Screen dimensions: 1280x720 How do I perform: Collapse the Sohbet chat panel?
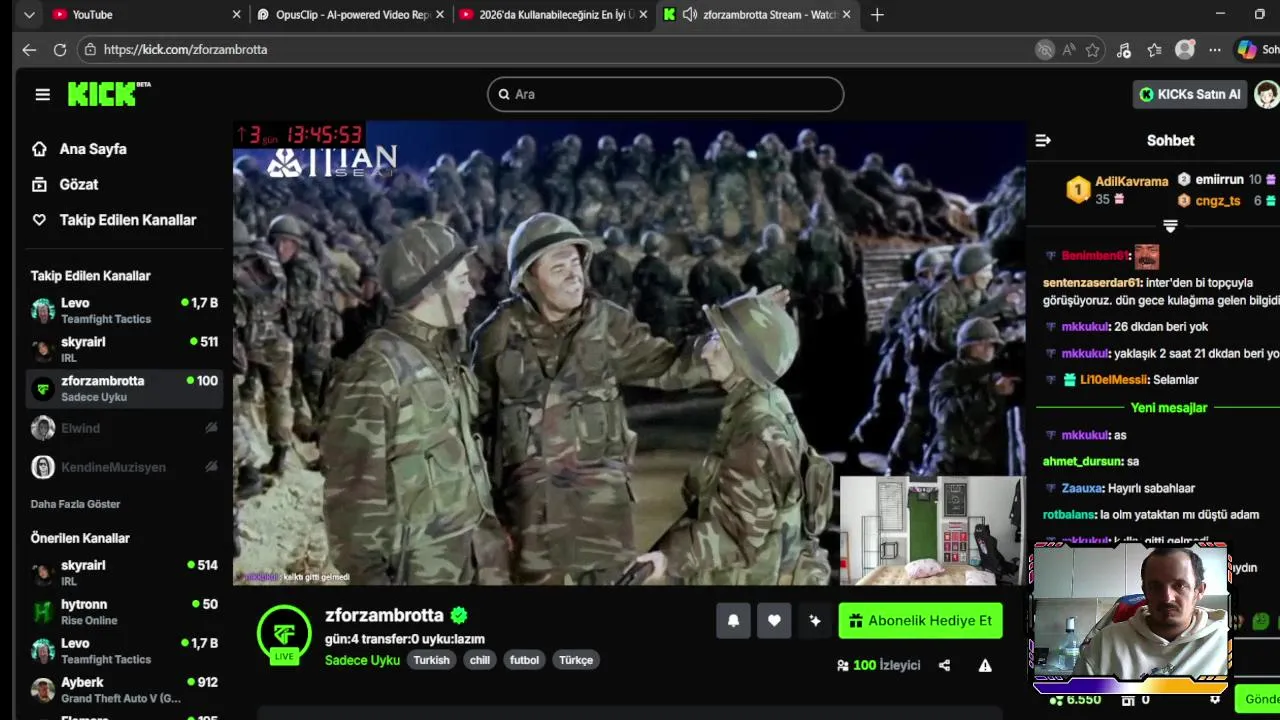click(1043, 140)
